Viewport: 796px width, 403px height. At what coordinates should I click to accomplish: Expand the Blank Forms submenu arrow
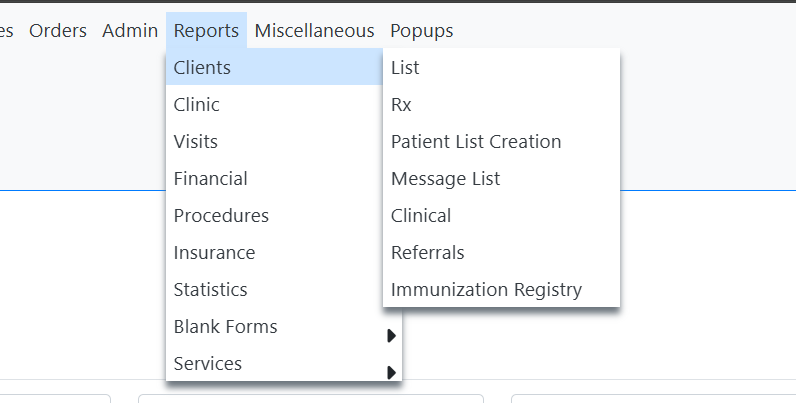click(x=392, y=336)
